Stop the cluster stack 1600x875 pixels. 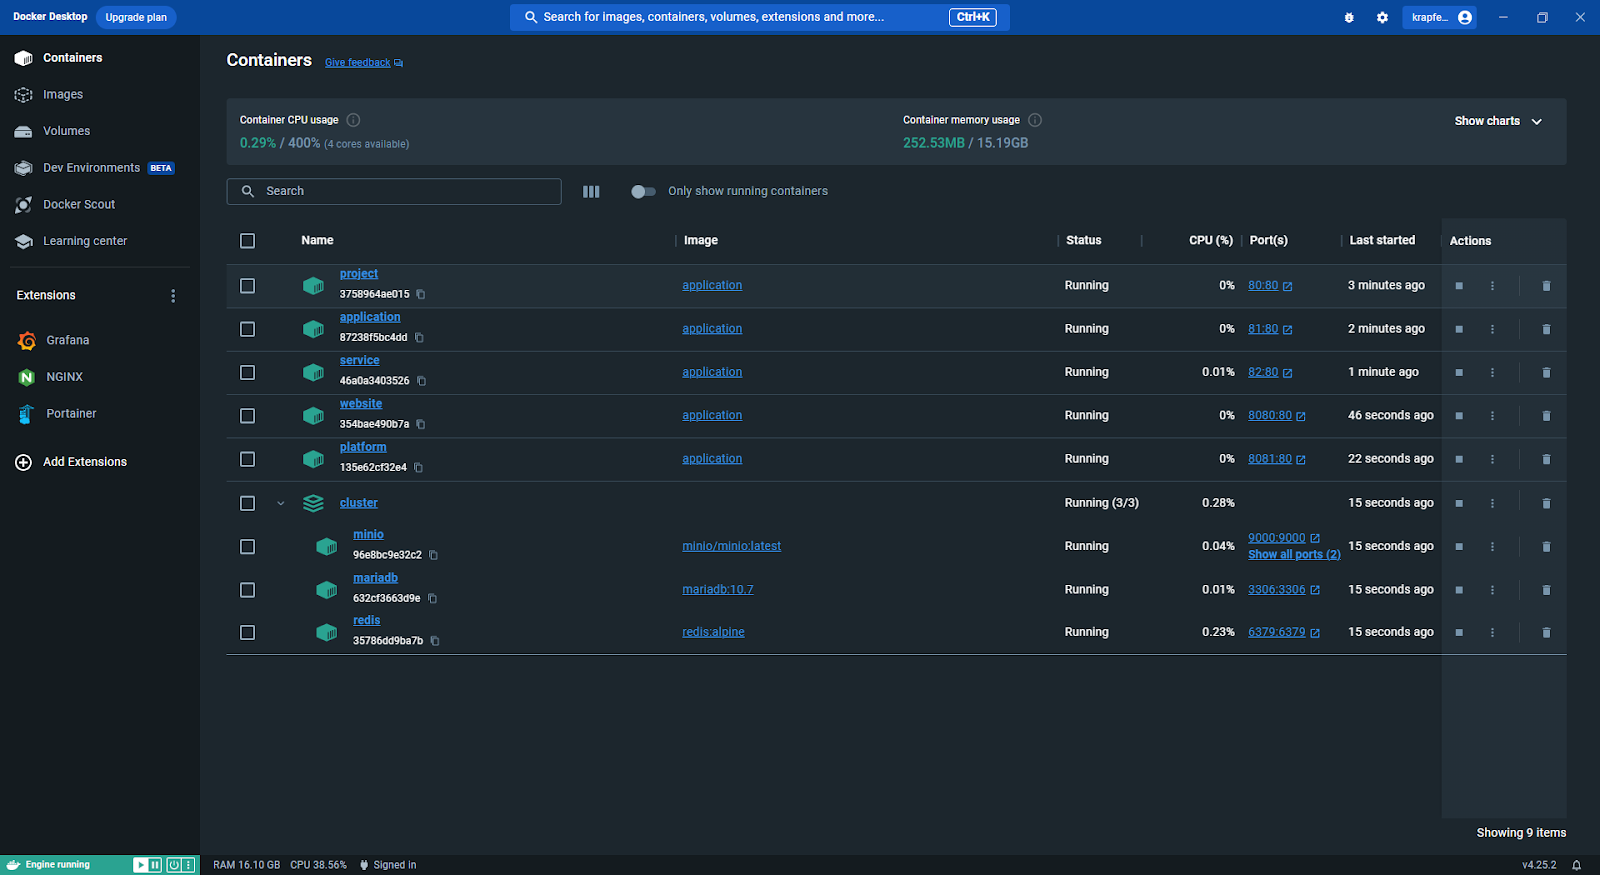1459,503
